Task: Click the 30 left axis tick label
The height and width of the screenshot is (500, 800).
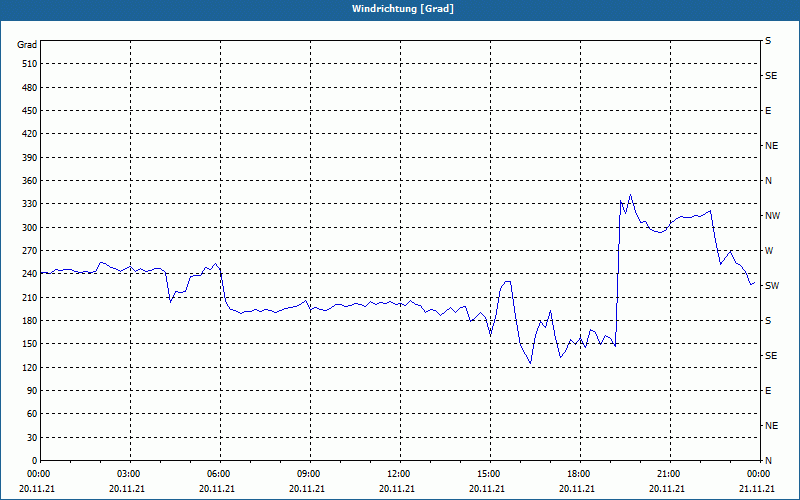Action: pyautogui.click(x=32, y=438)
